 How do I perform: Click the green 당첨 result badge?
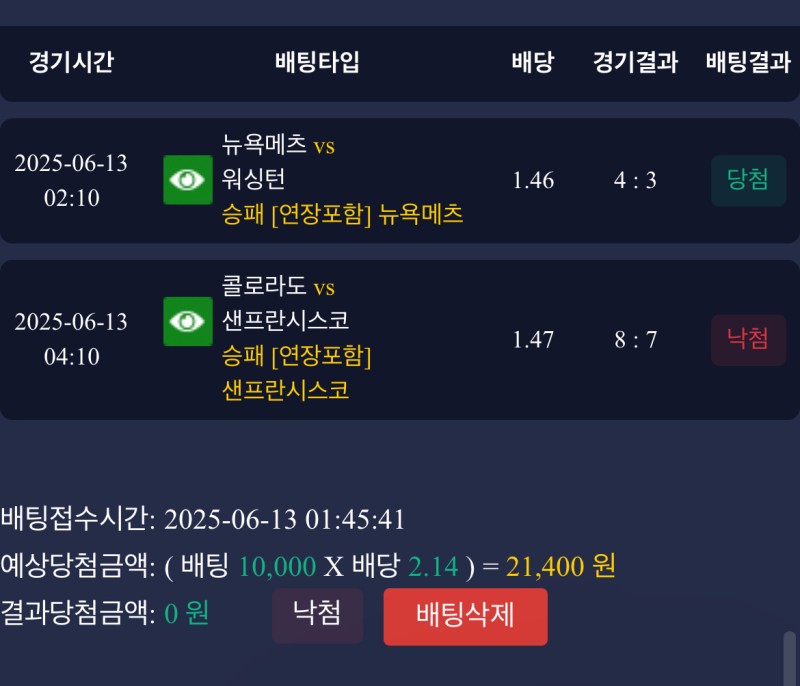[748, 180]
